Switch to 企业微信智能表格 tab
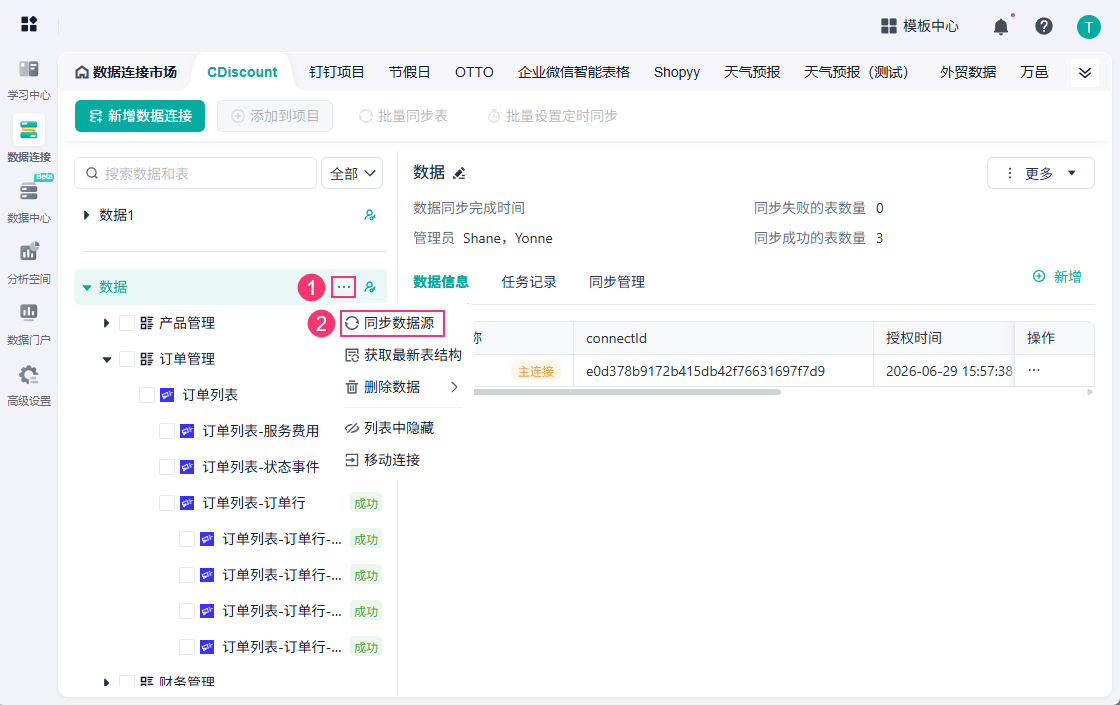This screenshot has height=705, width=1120. 574,72
